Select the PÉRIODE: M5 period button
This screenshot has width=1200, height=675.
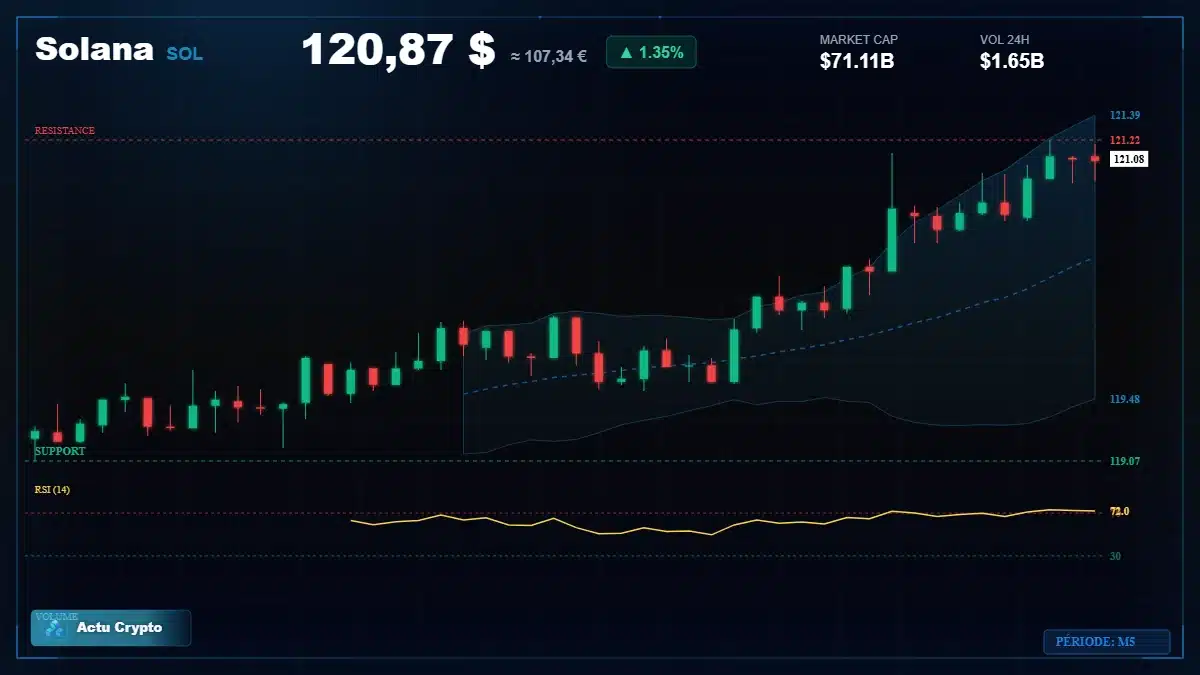point(1106,642)
